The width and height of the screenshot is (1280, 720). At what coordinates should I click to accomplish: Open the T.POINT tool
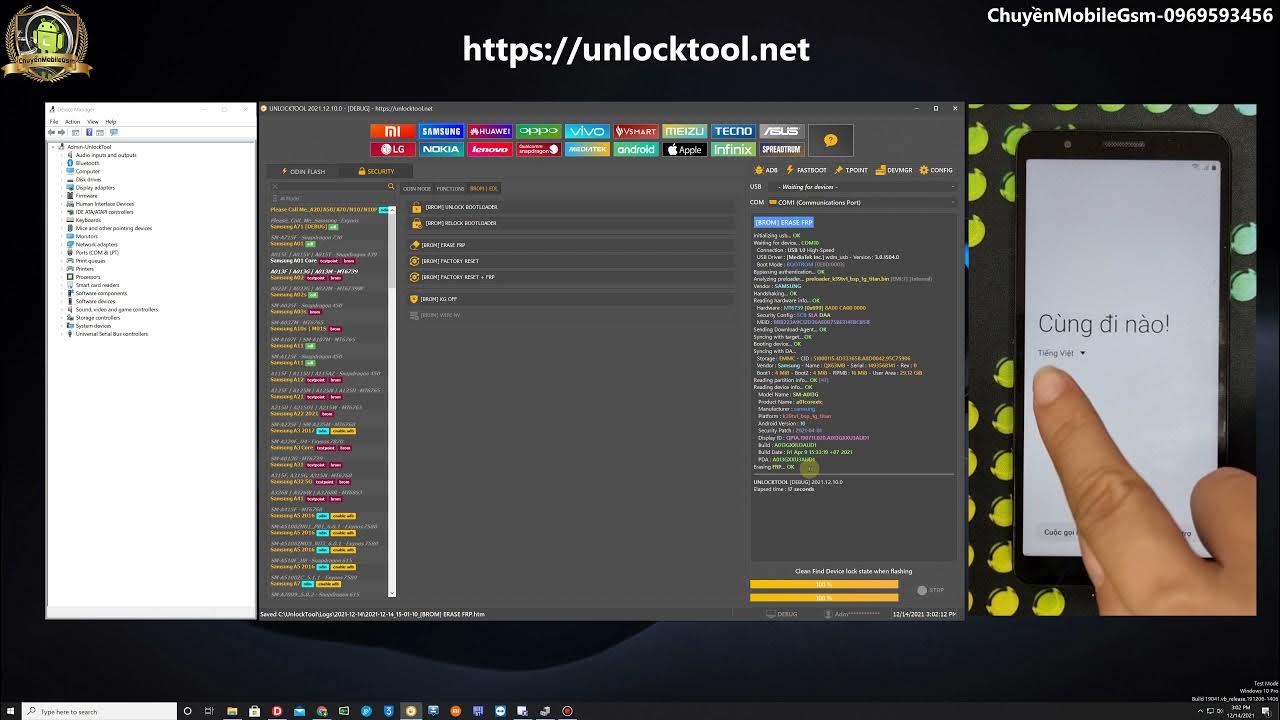pyautogui.click(x=851, y=170)
